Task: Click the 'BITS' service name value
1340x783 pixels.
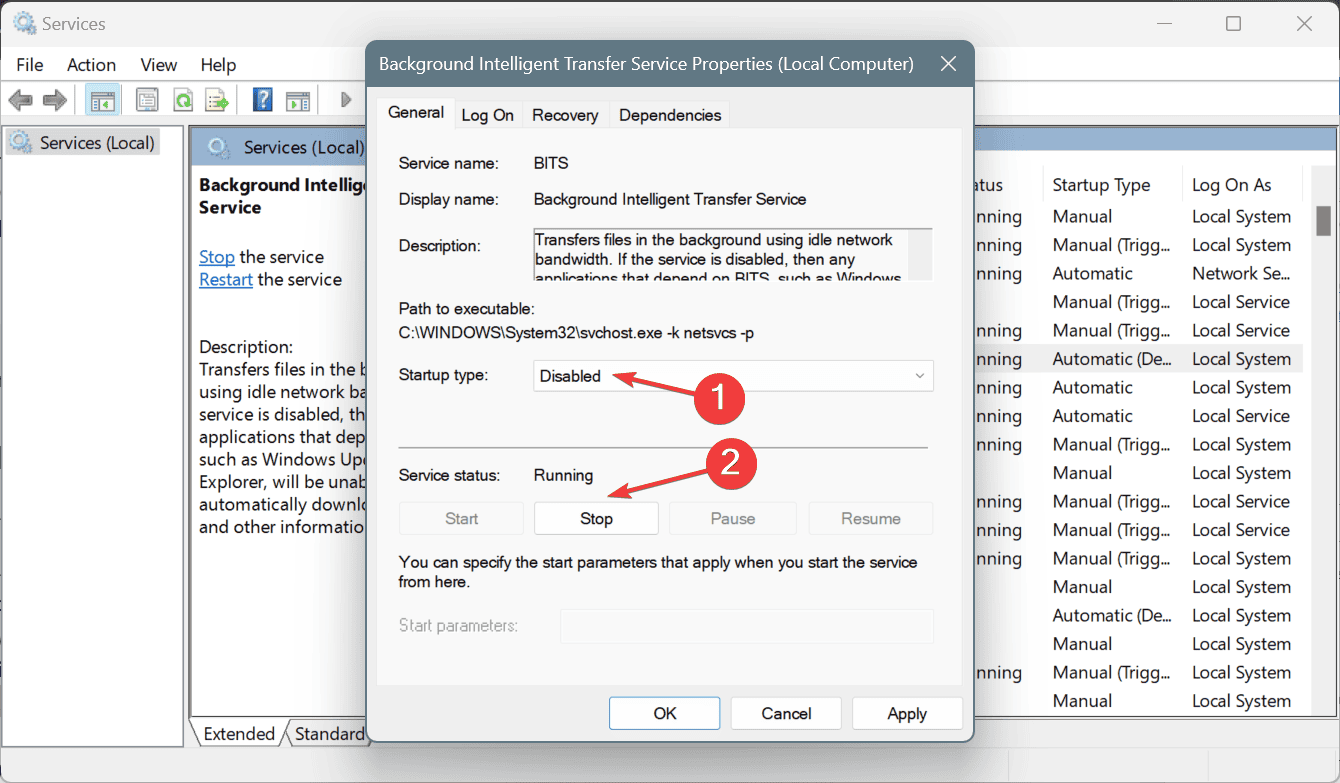Action: (551, 162)
